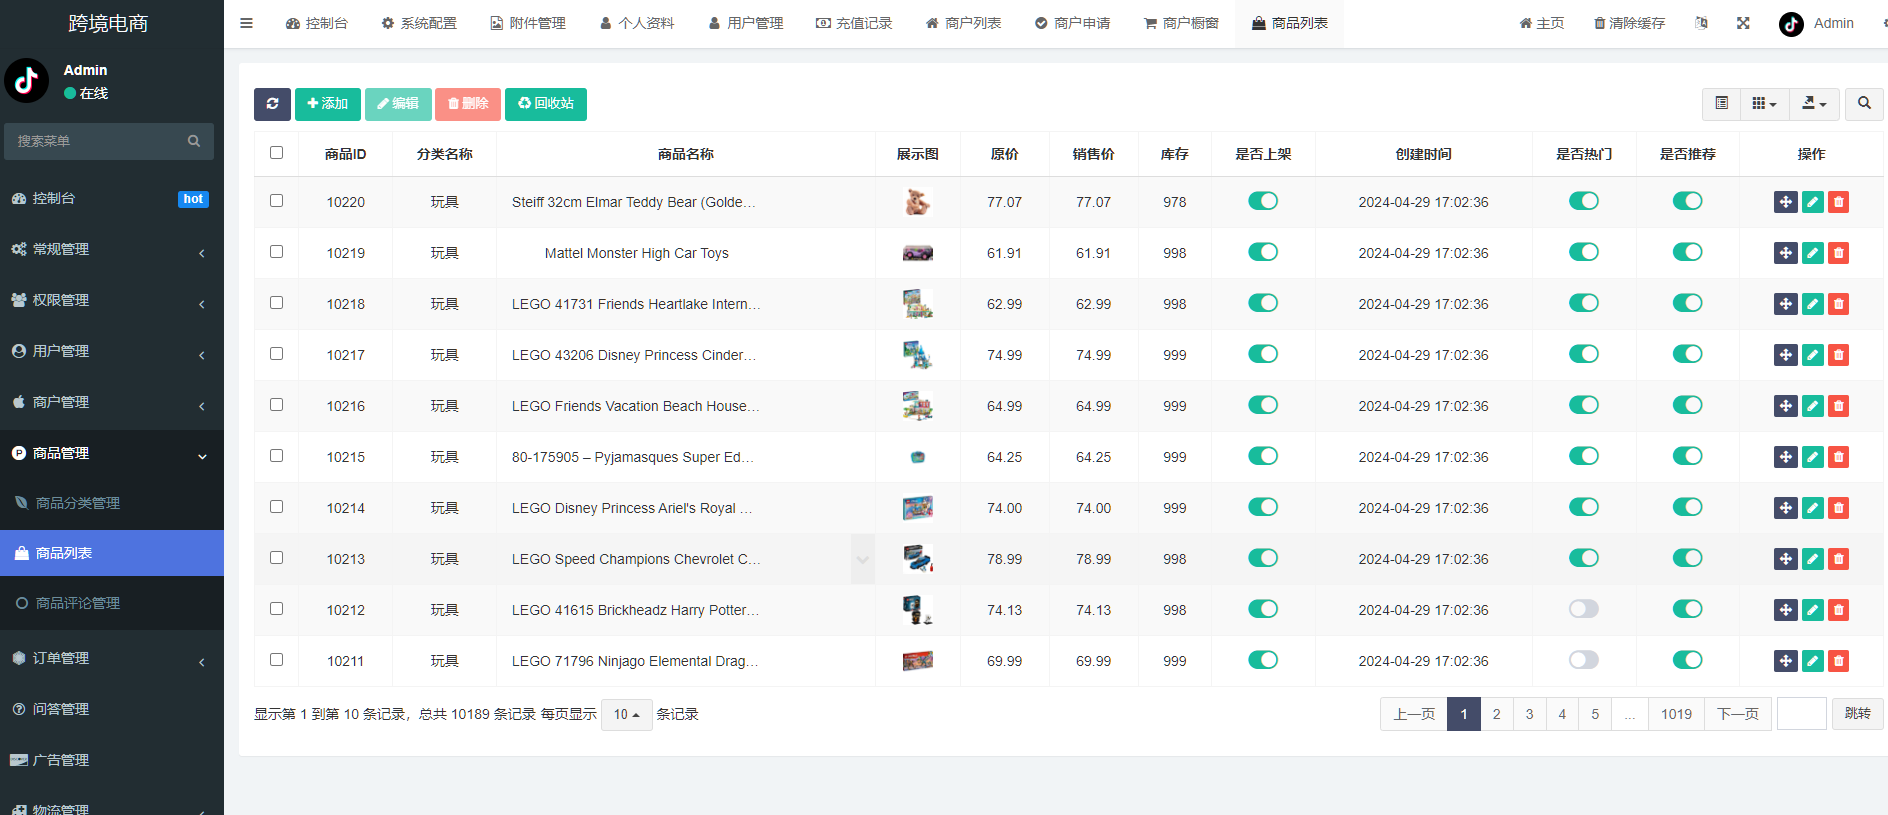The height and width of the screenshot is (815, 1888).
Task: Open teddy bear thumbnail of product 10220
Action: tap(917, 202)
